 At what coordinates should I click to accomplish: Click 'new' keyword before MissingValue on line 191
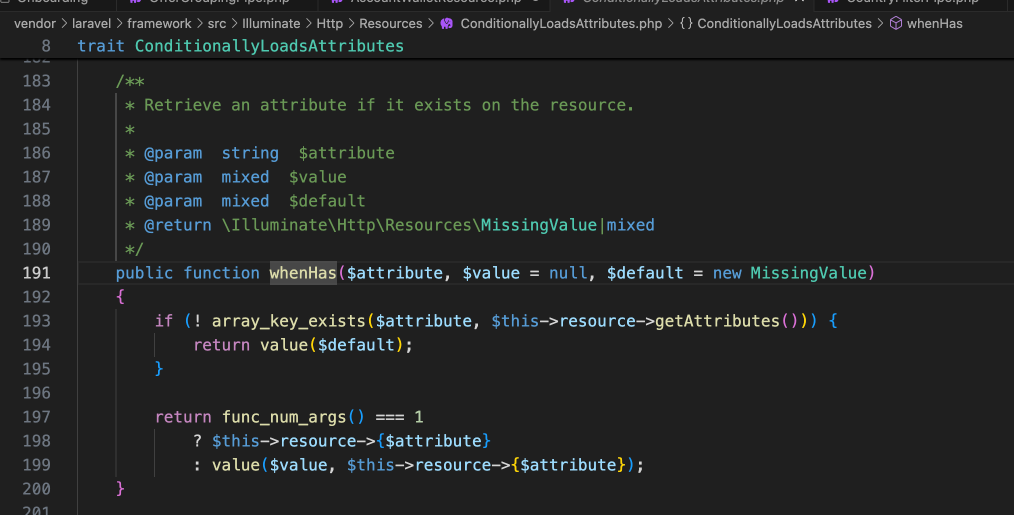pos(727,273)
